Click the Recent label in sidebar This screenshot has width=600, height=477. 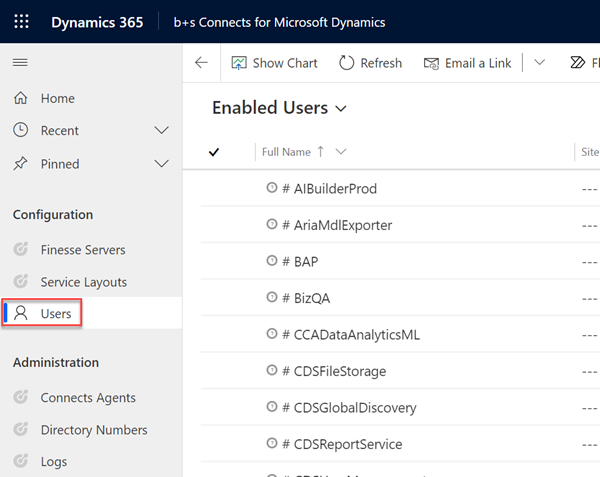[x=60, y=130]
